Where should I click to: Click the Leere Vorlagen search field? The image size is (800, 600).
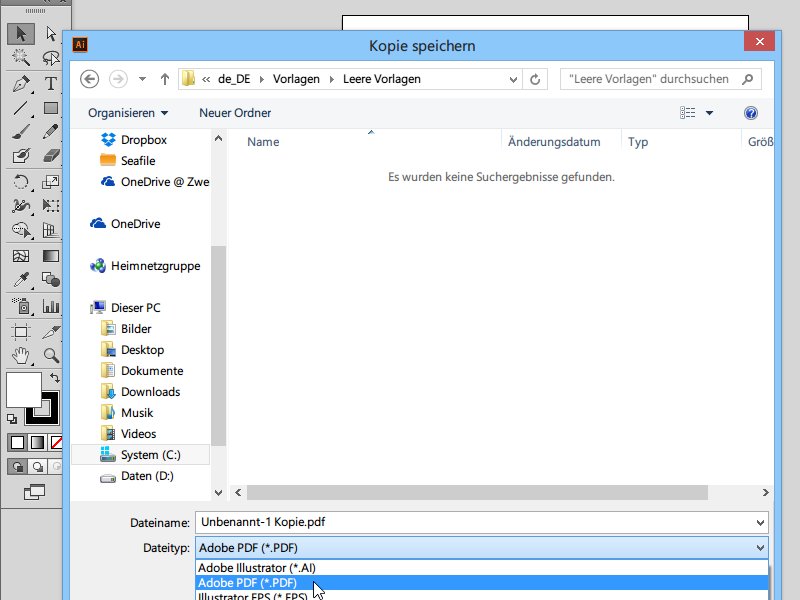coord(660,79)
